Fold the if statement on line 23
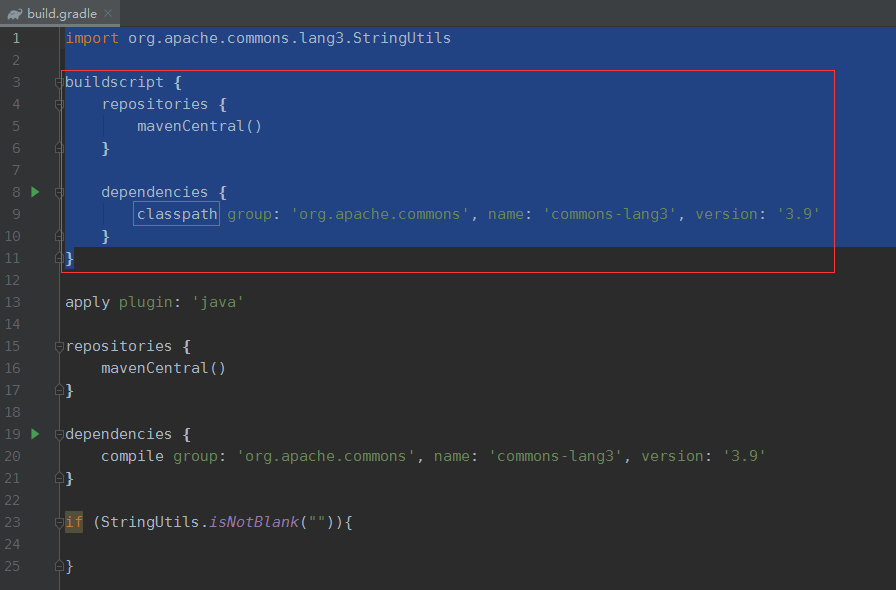Image resolution: width=896 pixels, height=590 pixels. pyautogui.click(x=60, y=522)
